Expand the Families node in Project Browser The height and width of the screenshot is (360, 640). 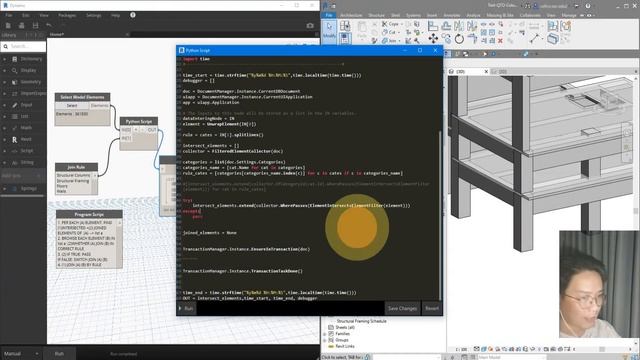point(325,334)
